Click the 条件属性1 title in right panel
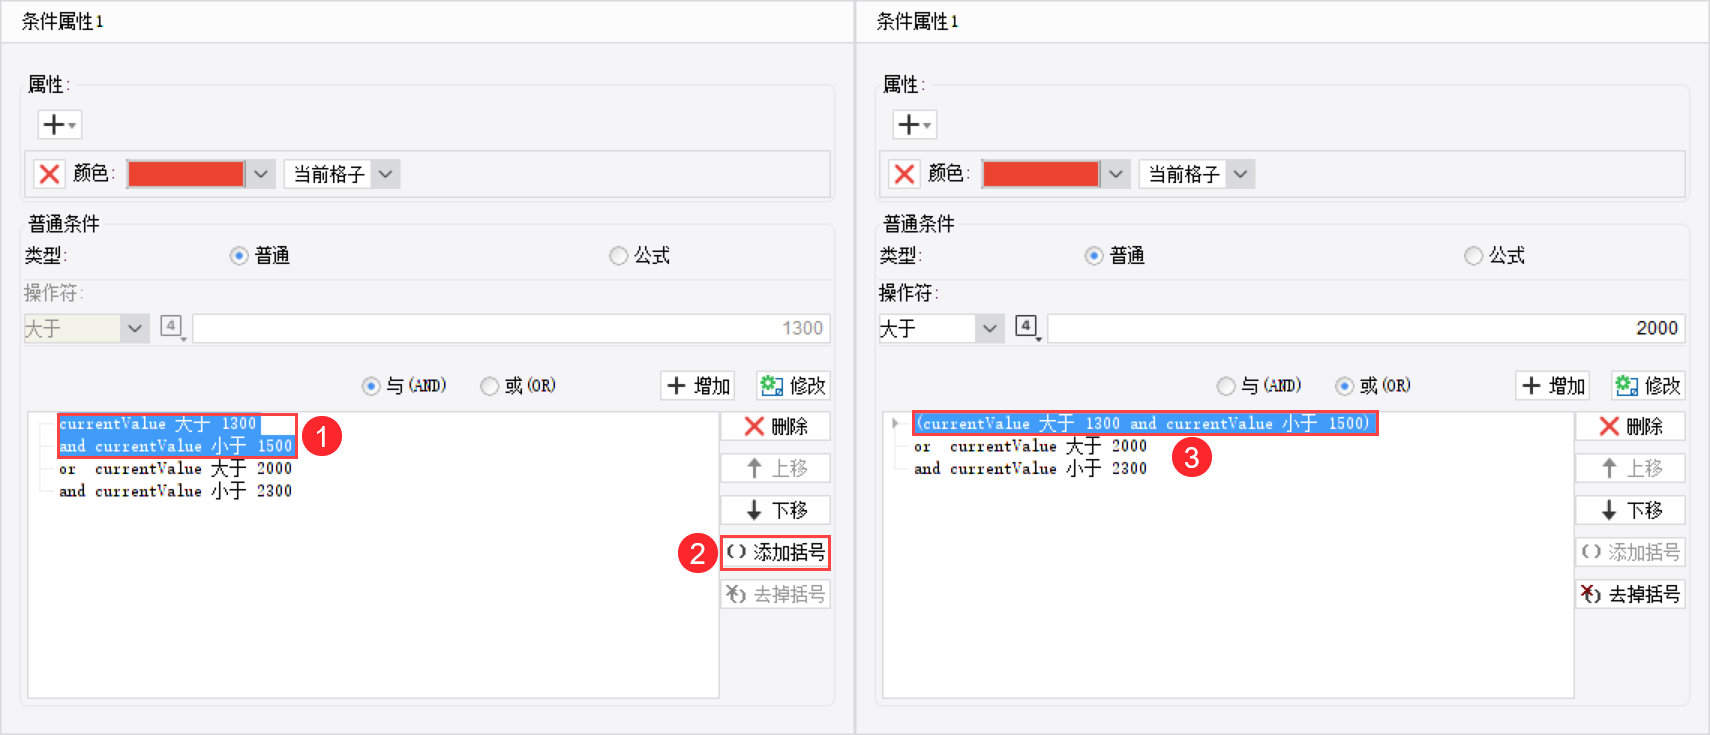This screenshot has width=1710, height=735. click(x=918, y=21)
